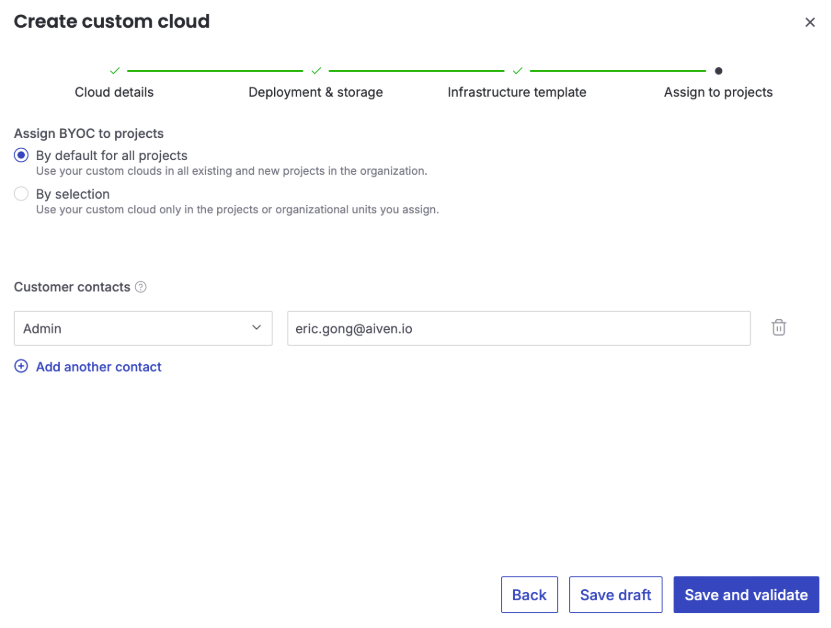Switch to the Deployment & storage step
Viewport: 831px width, 628px height.
tap(316, 92)
